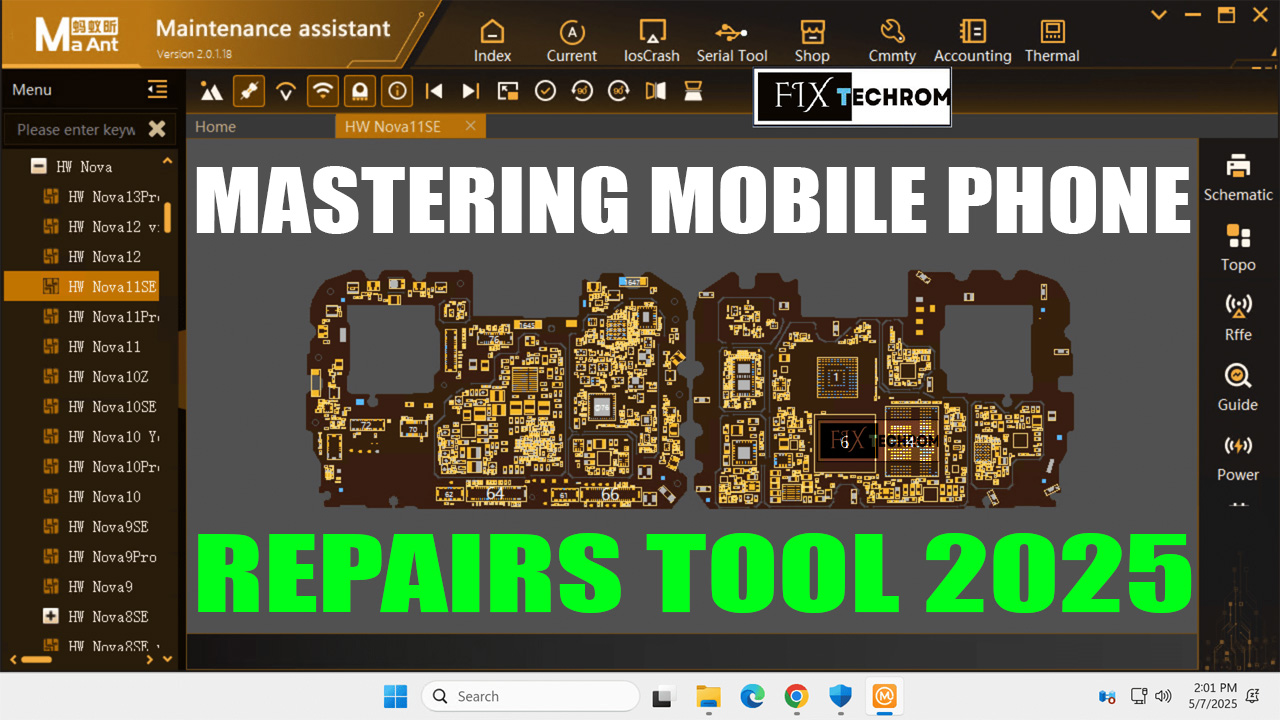Open the Topo view from right panel
This screenshot has height=720, width=1280.
1238,248
